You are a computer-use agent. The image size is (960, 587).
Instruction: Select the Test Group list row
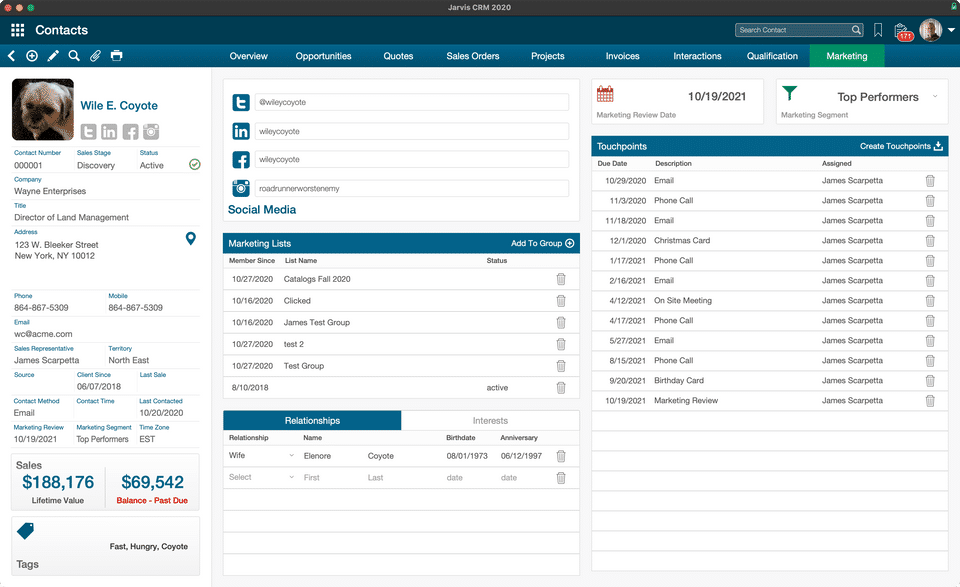pyautogui.click(x=401, y=365)
